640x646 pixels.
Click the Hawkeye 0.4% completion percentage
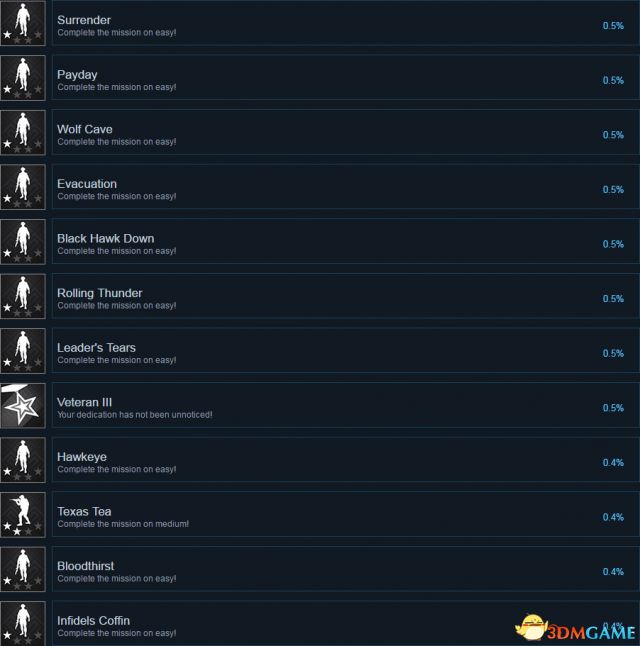coord(613,462)
